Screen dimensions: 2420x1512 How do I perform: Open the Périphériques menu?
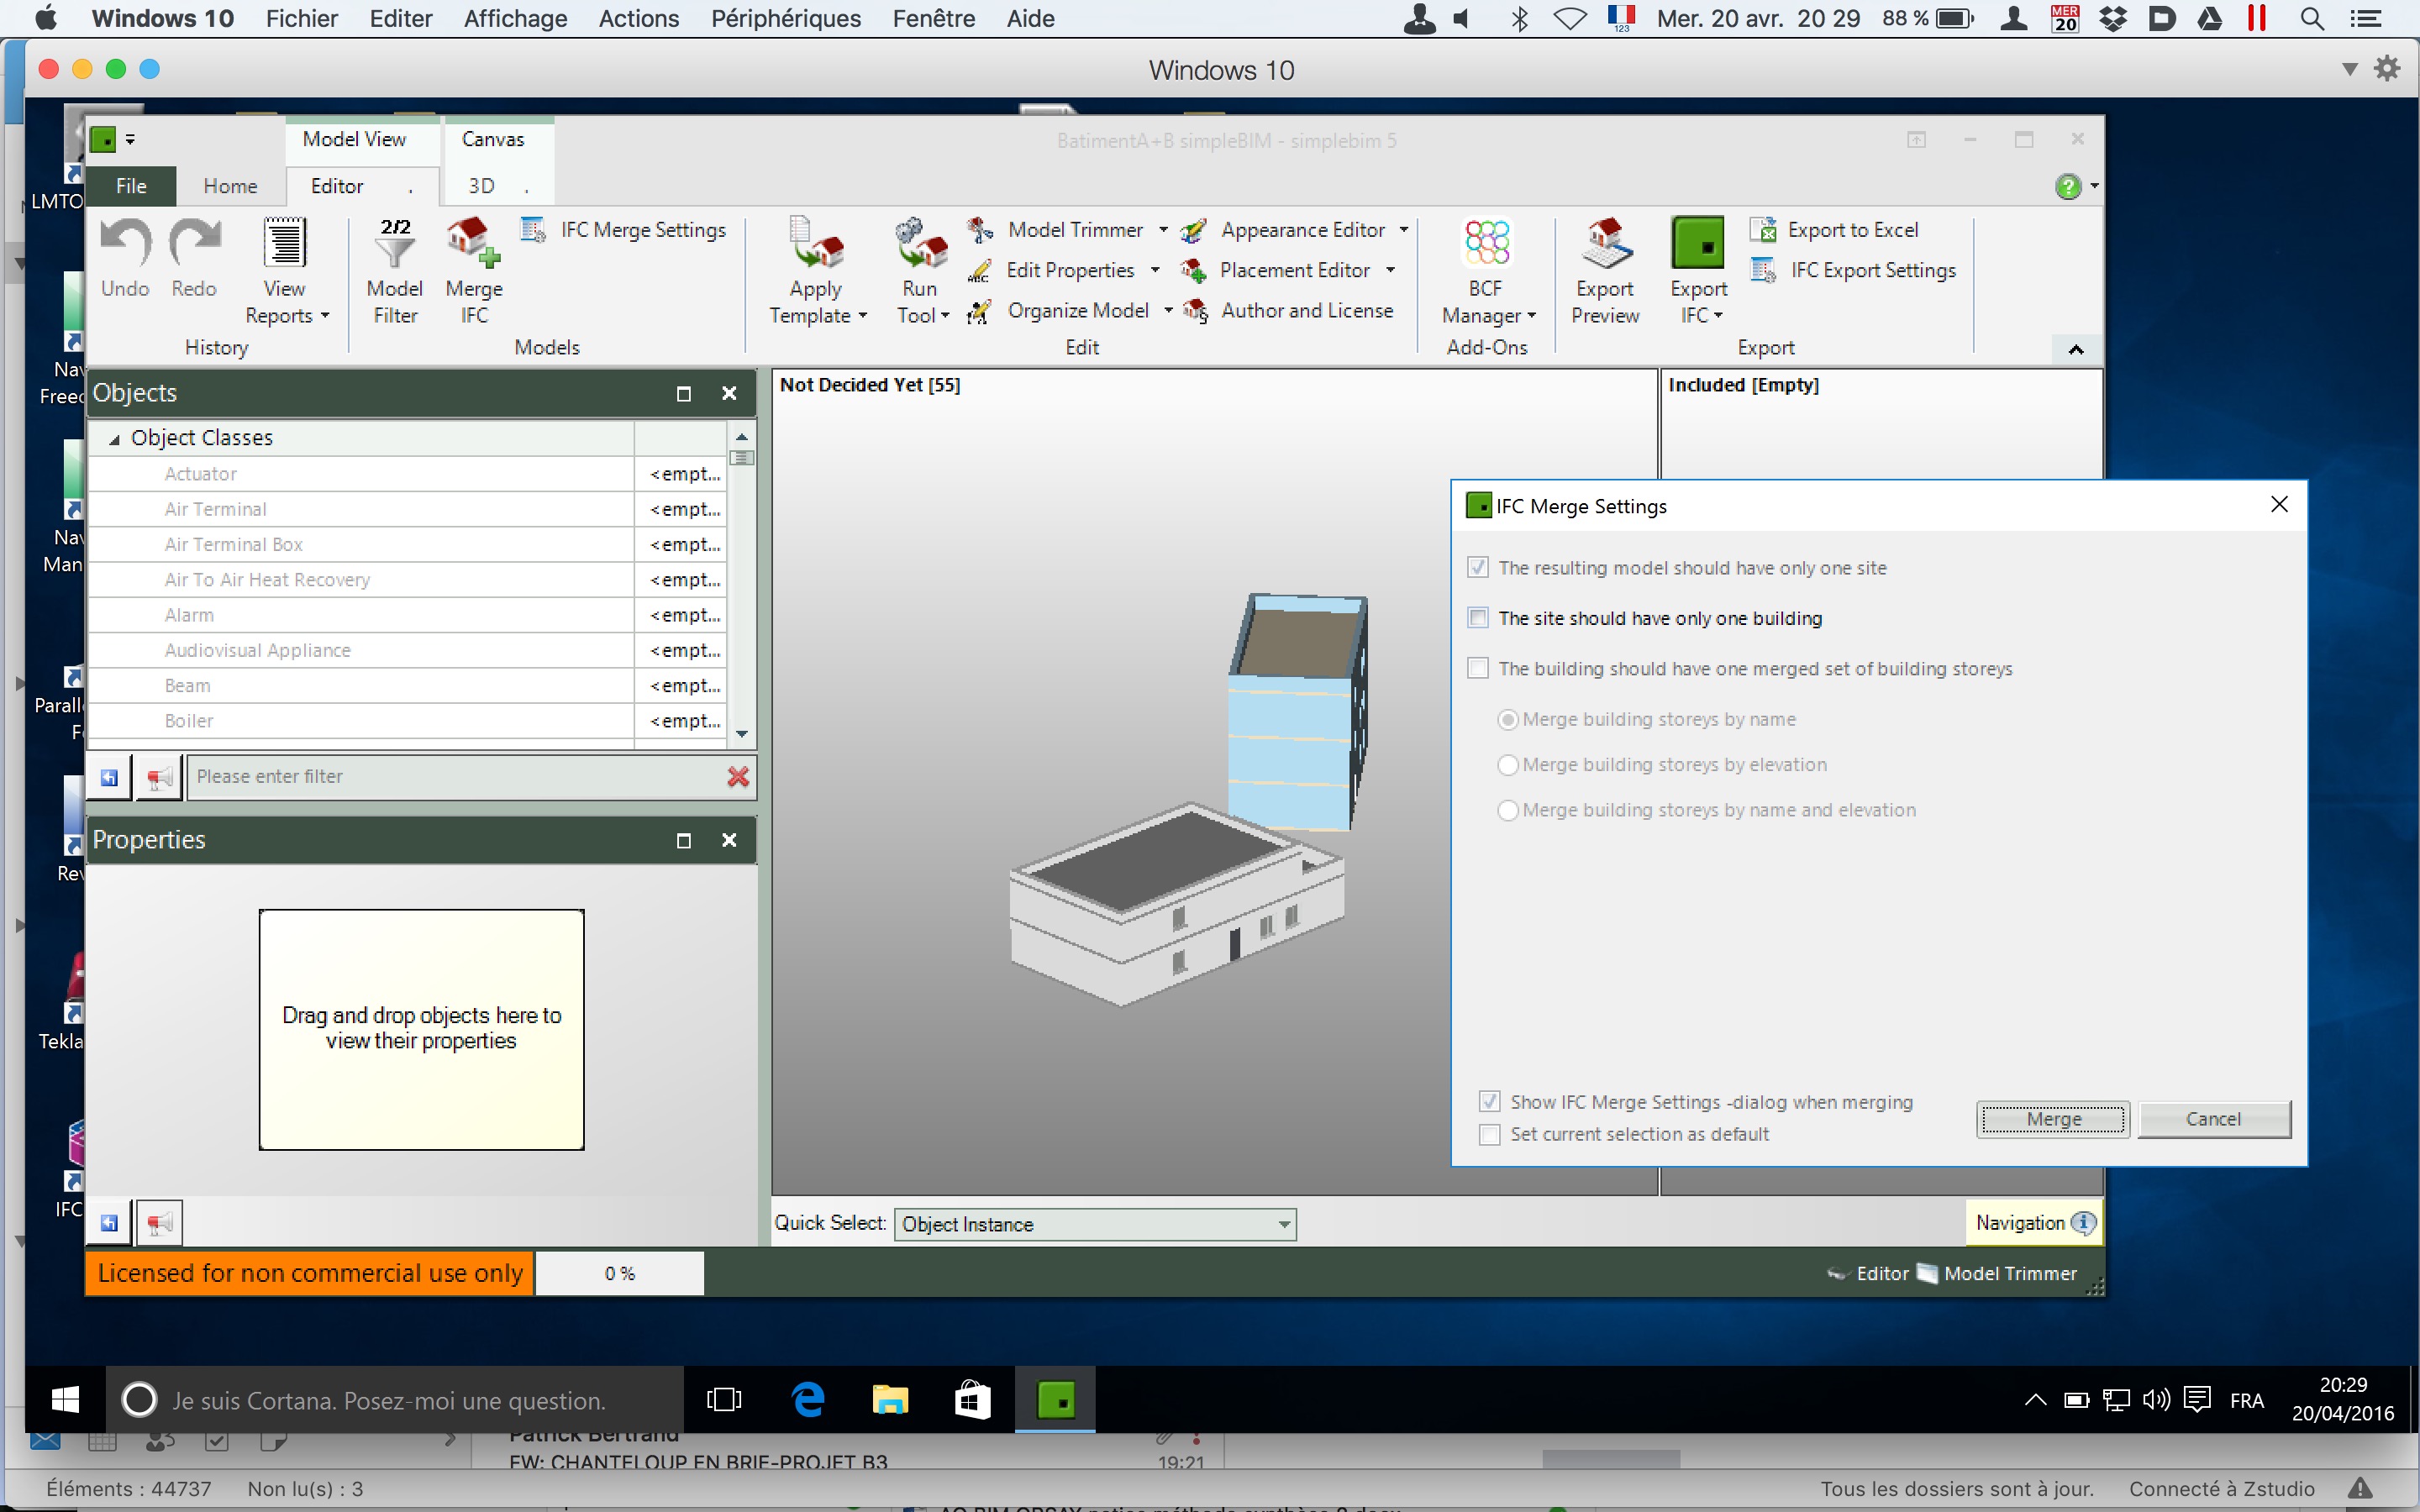[785, 19]
